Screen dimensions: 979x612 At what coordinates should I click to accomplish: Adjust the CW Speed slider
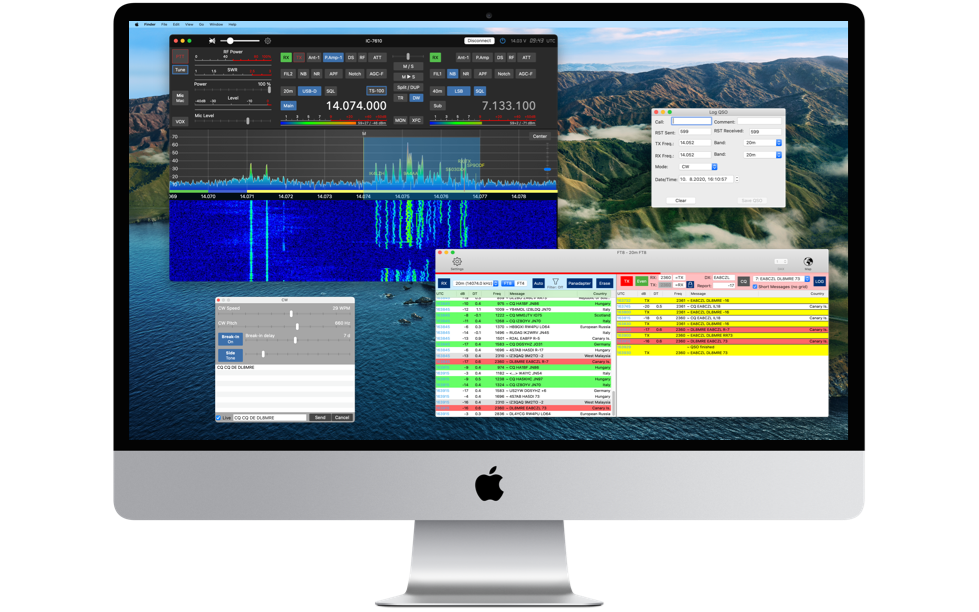[291, 313]
